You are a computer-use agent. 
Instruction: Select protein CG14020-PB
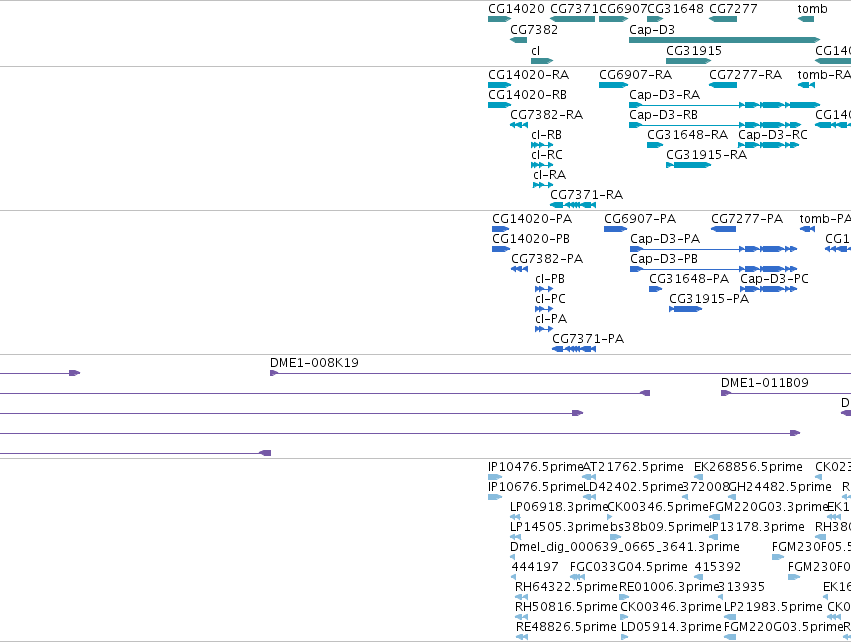pyautogui.click(x=500, y=249)
